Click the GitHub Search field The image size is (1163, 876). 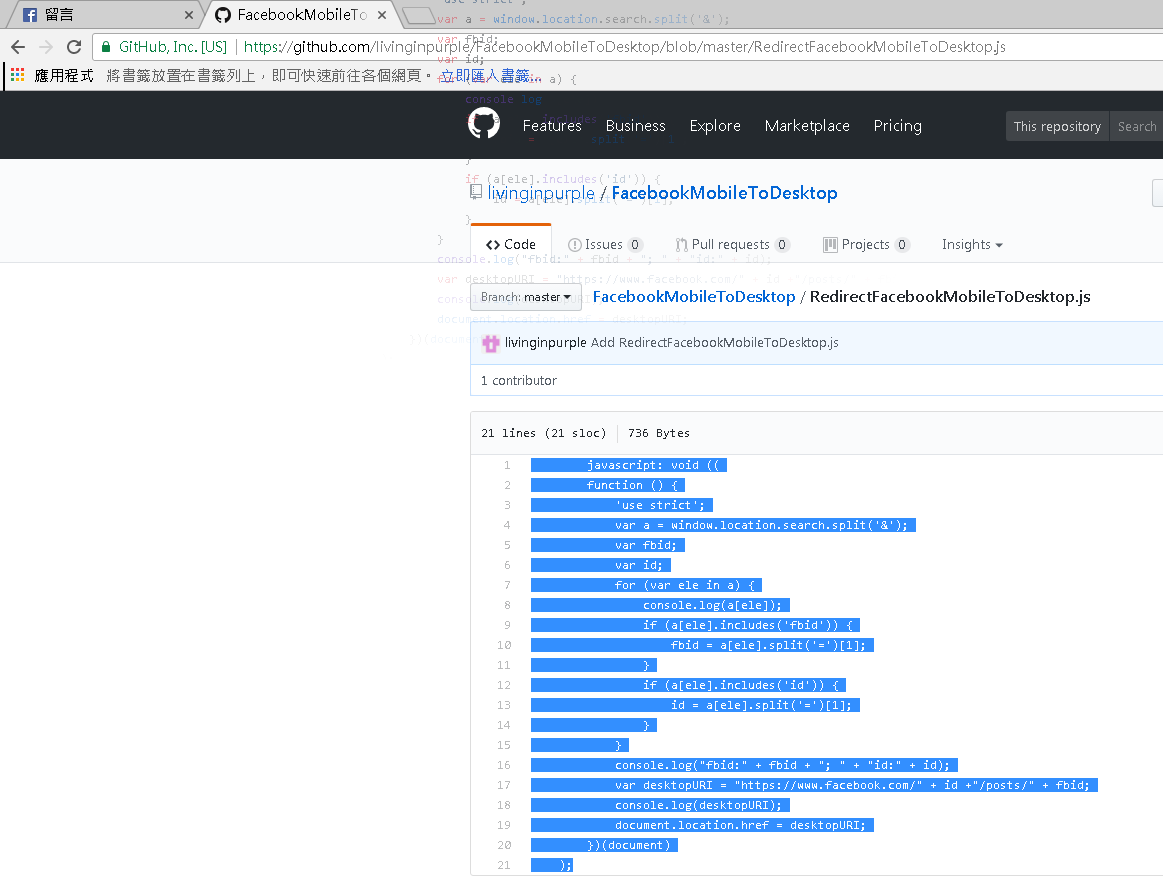click(x=1136, y=126)
